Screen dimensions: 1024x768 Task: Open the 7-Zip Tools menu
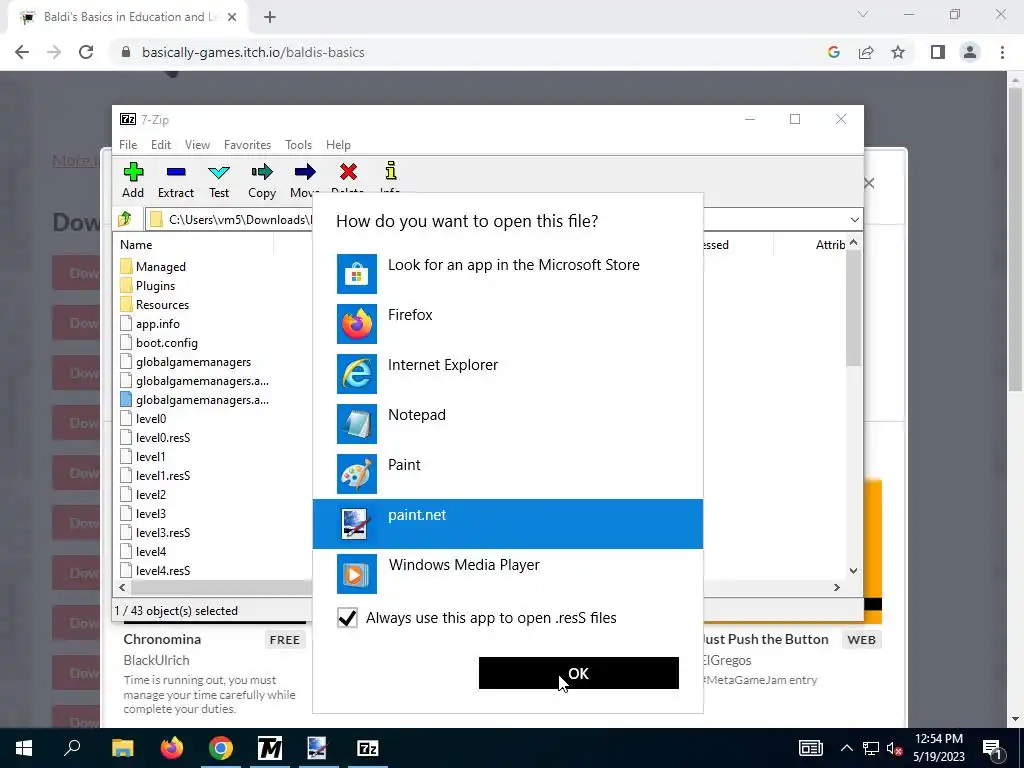(x=298, y=145)
